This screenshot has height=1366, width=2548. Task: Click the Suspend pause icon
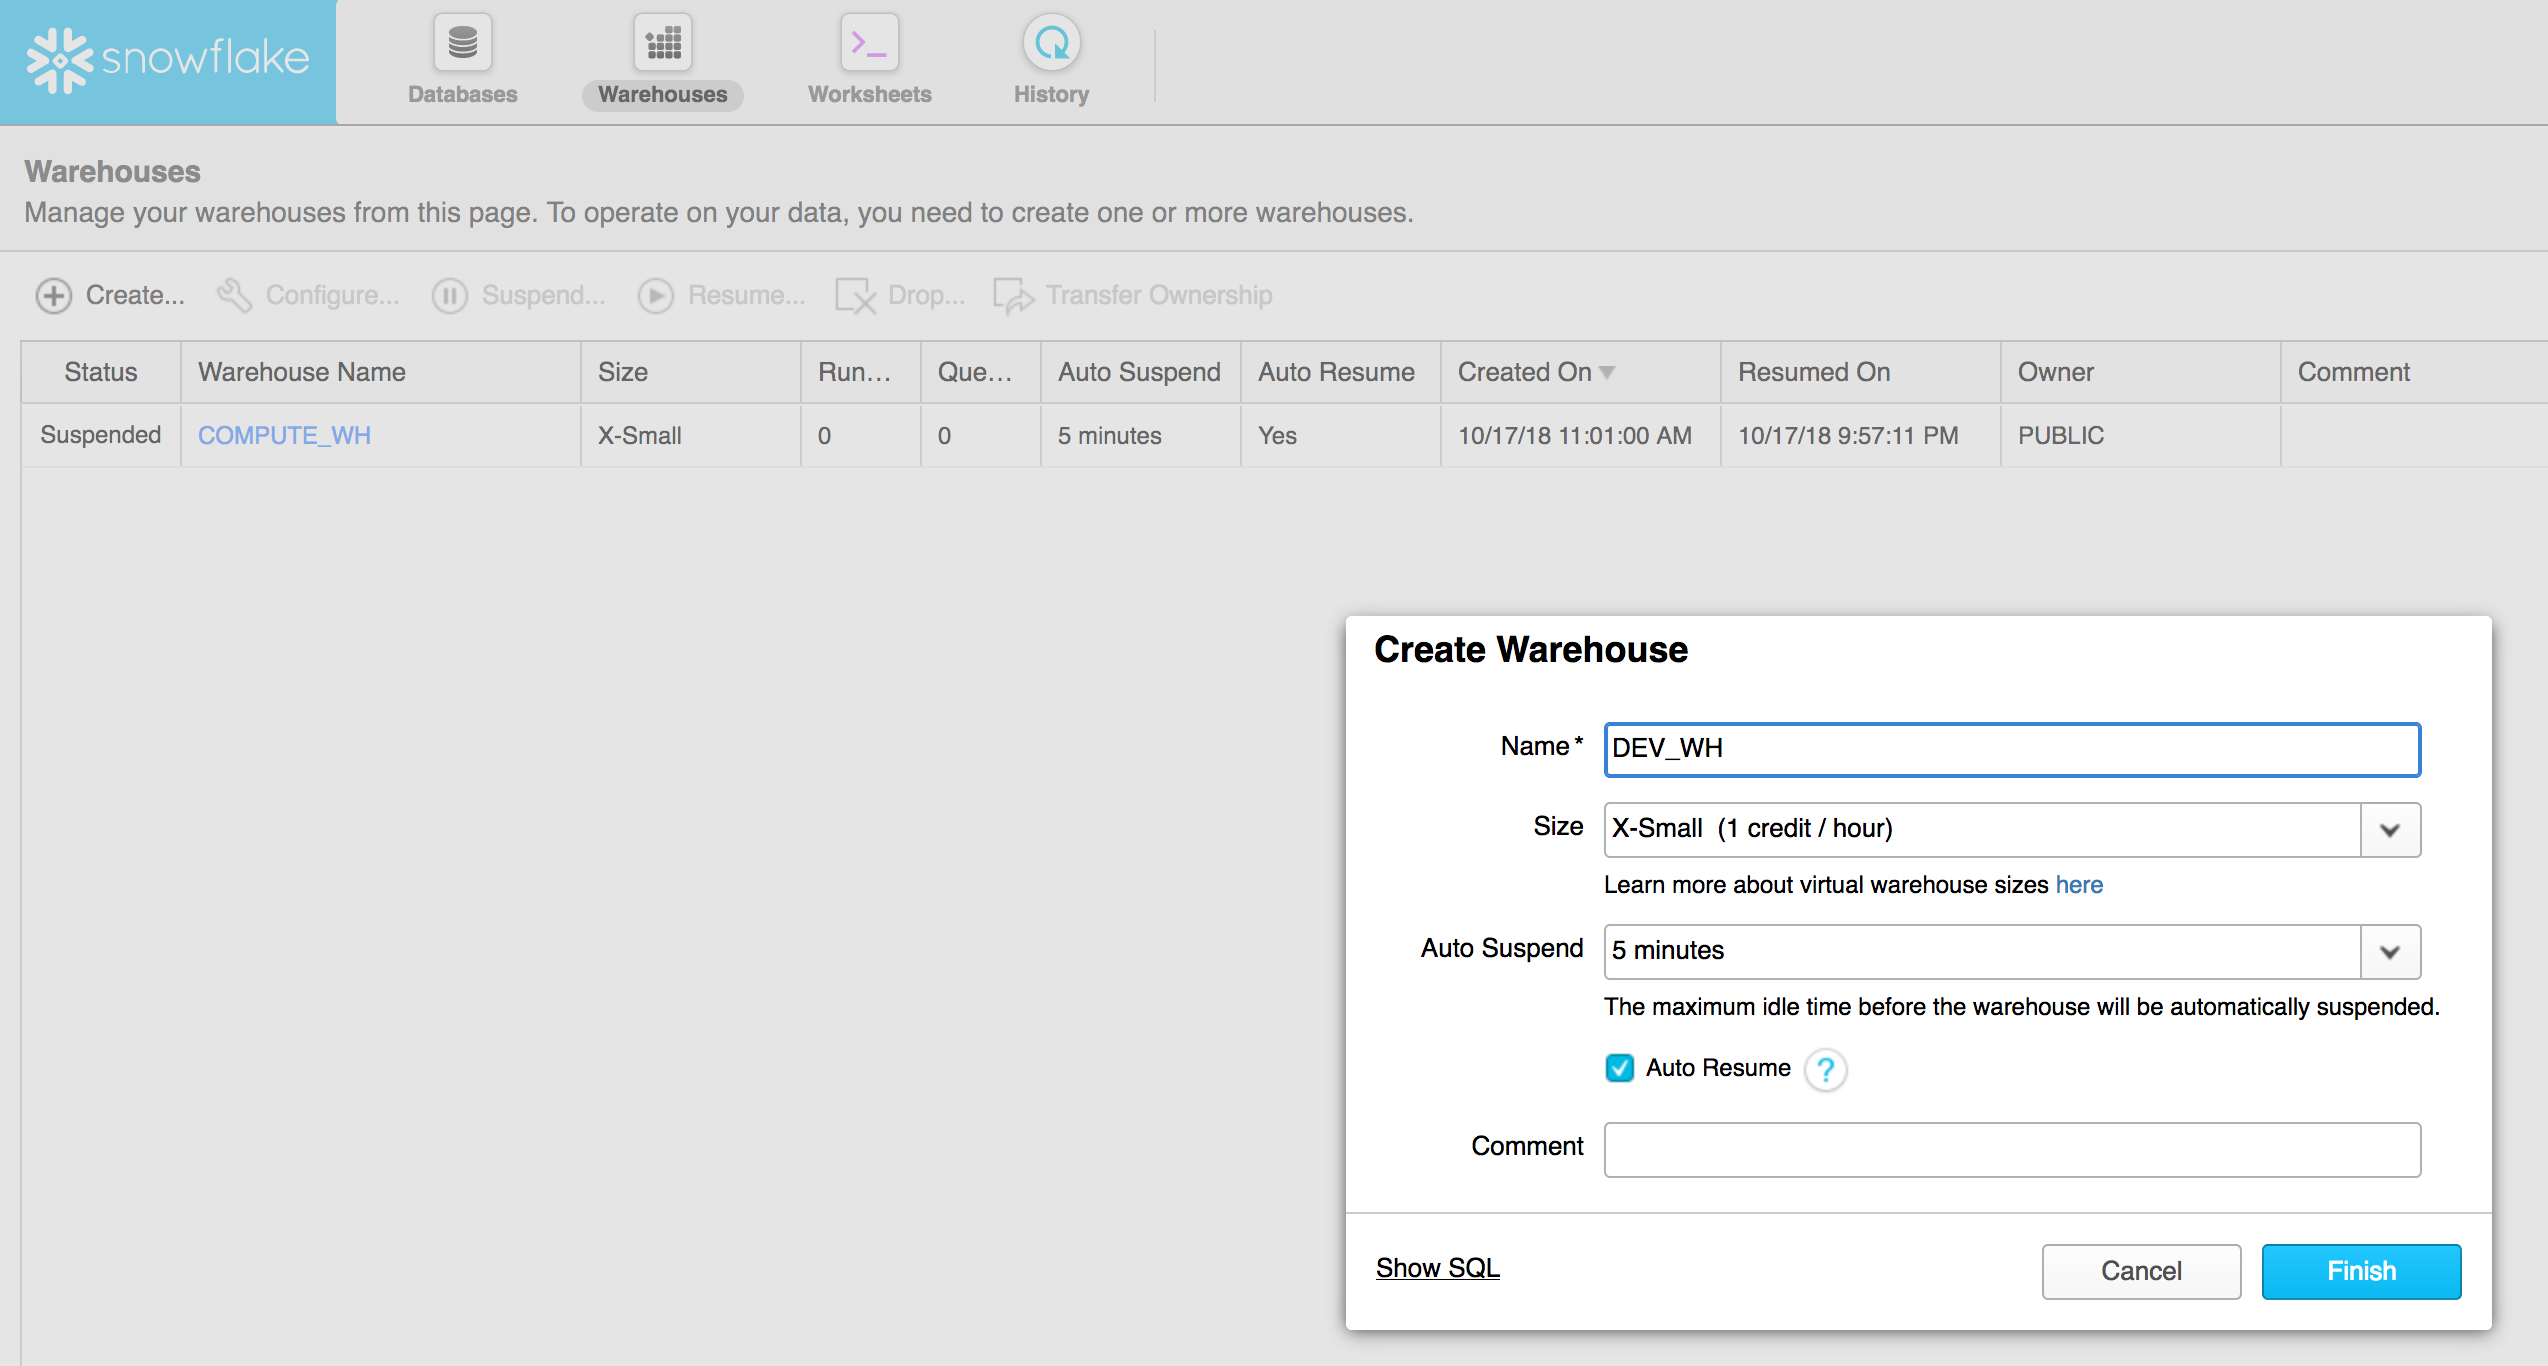(x=450, y=296)
